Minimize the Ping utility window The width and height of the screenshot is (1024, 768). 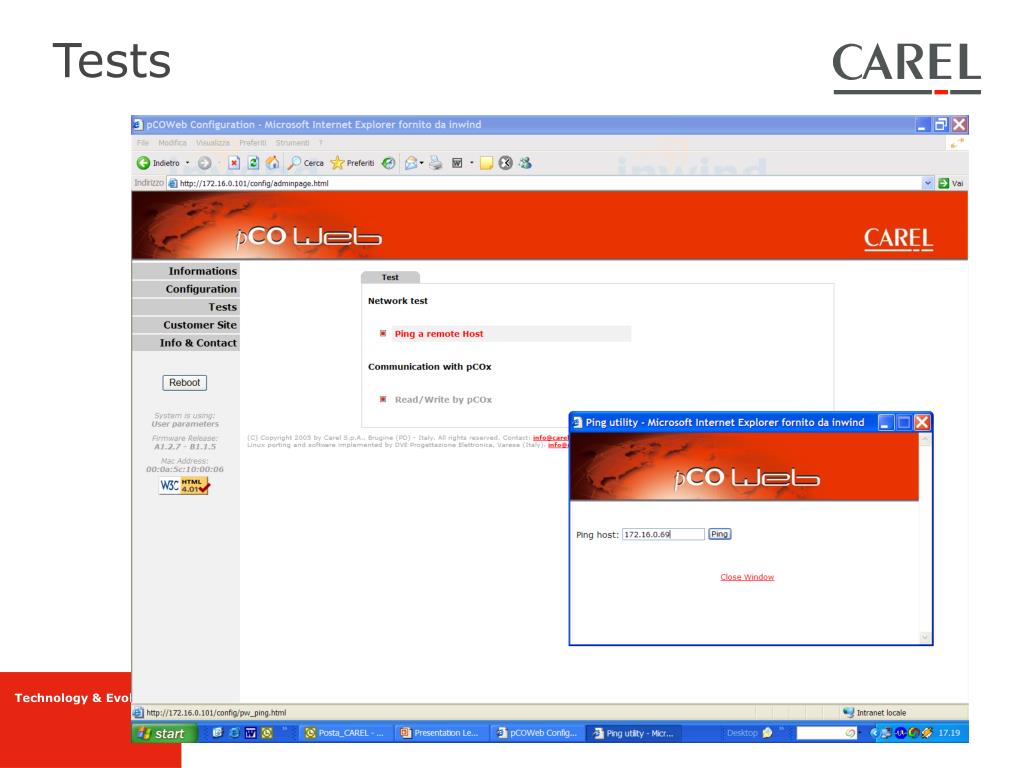click(886, 423)
